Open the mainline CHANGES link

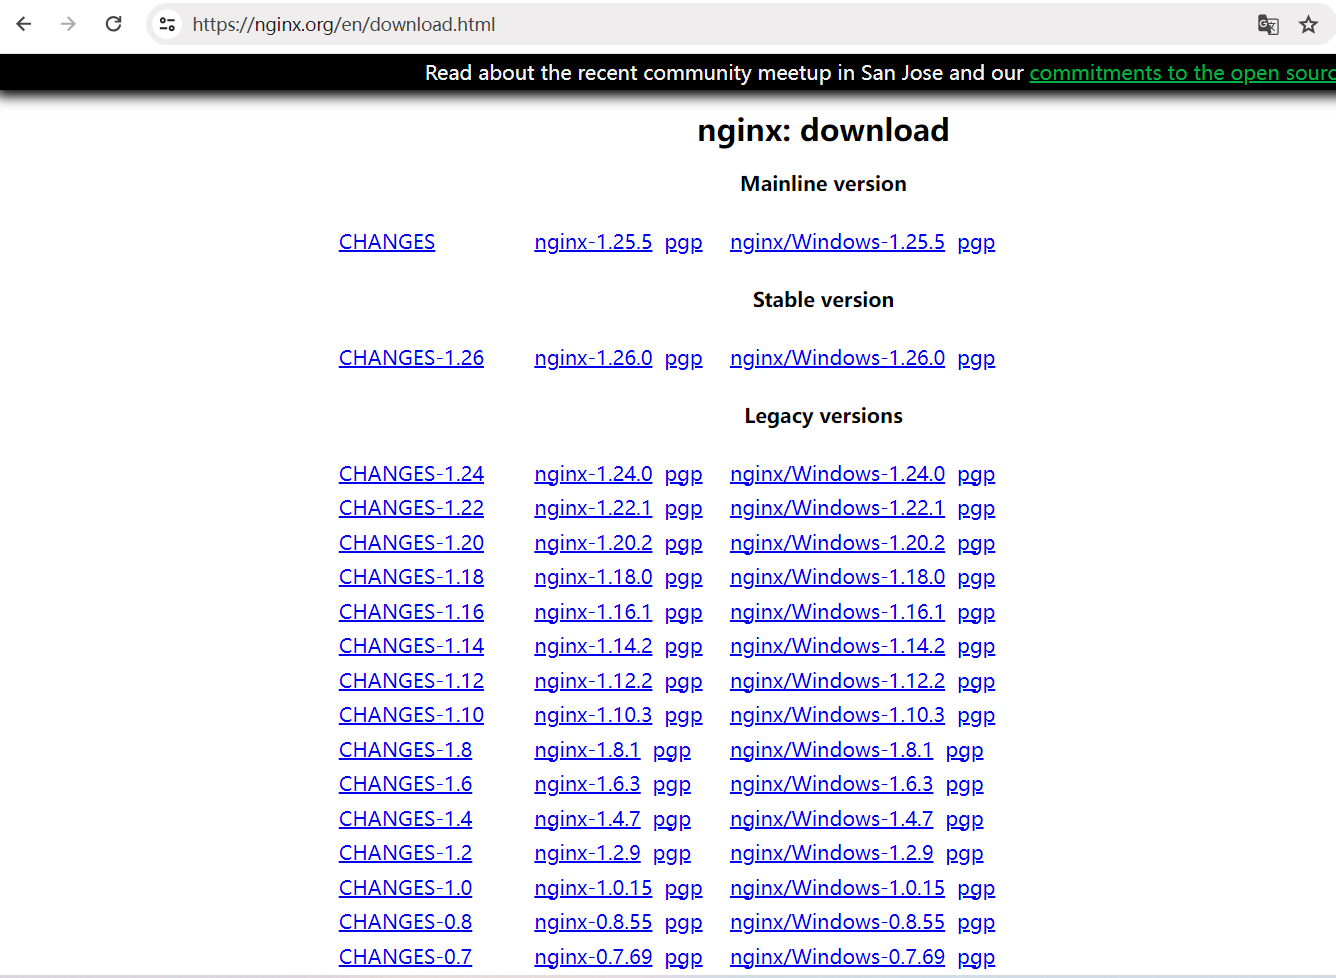(x=387, y=242)
